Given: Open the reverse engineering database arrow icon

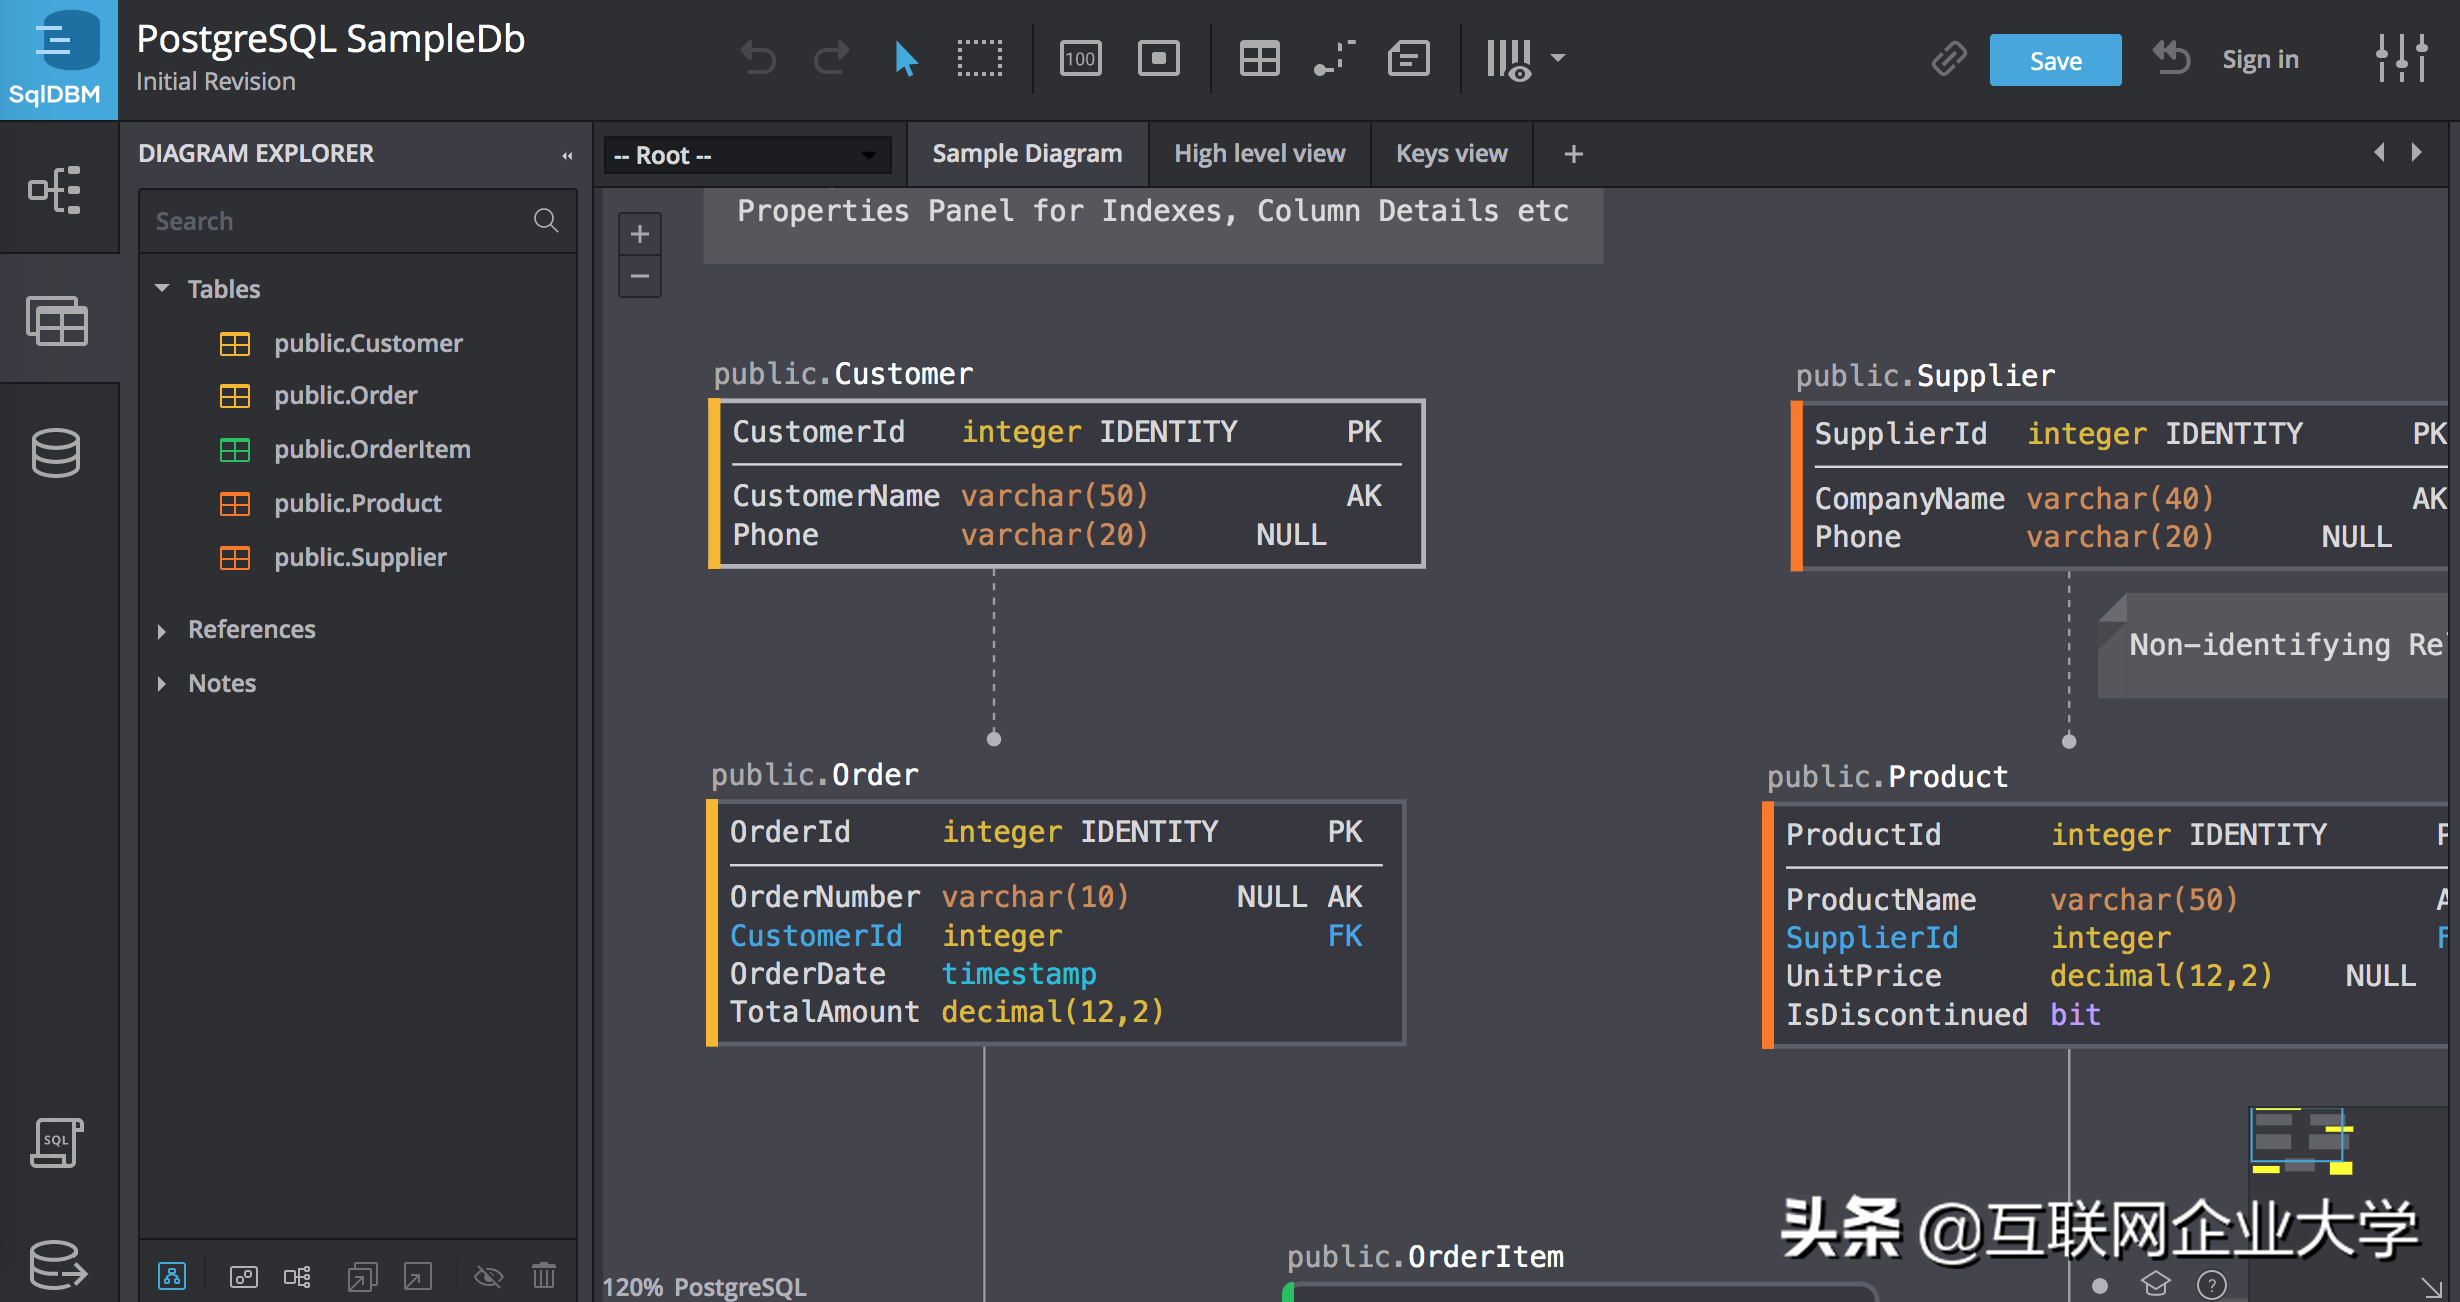Looking at the screenshot, I should pos(57,1265).
